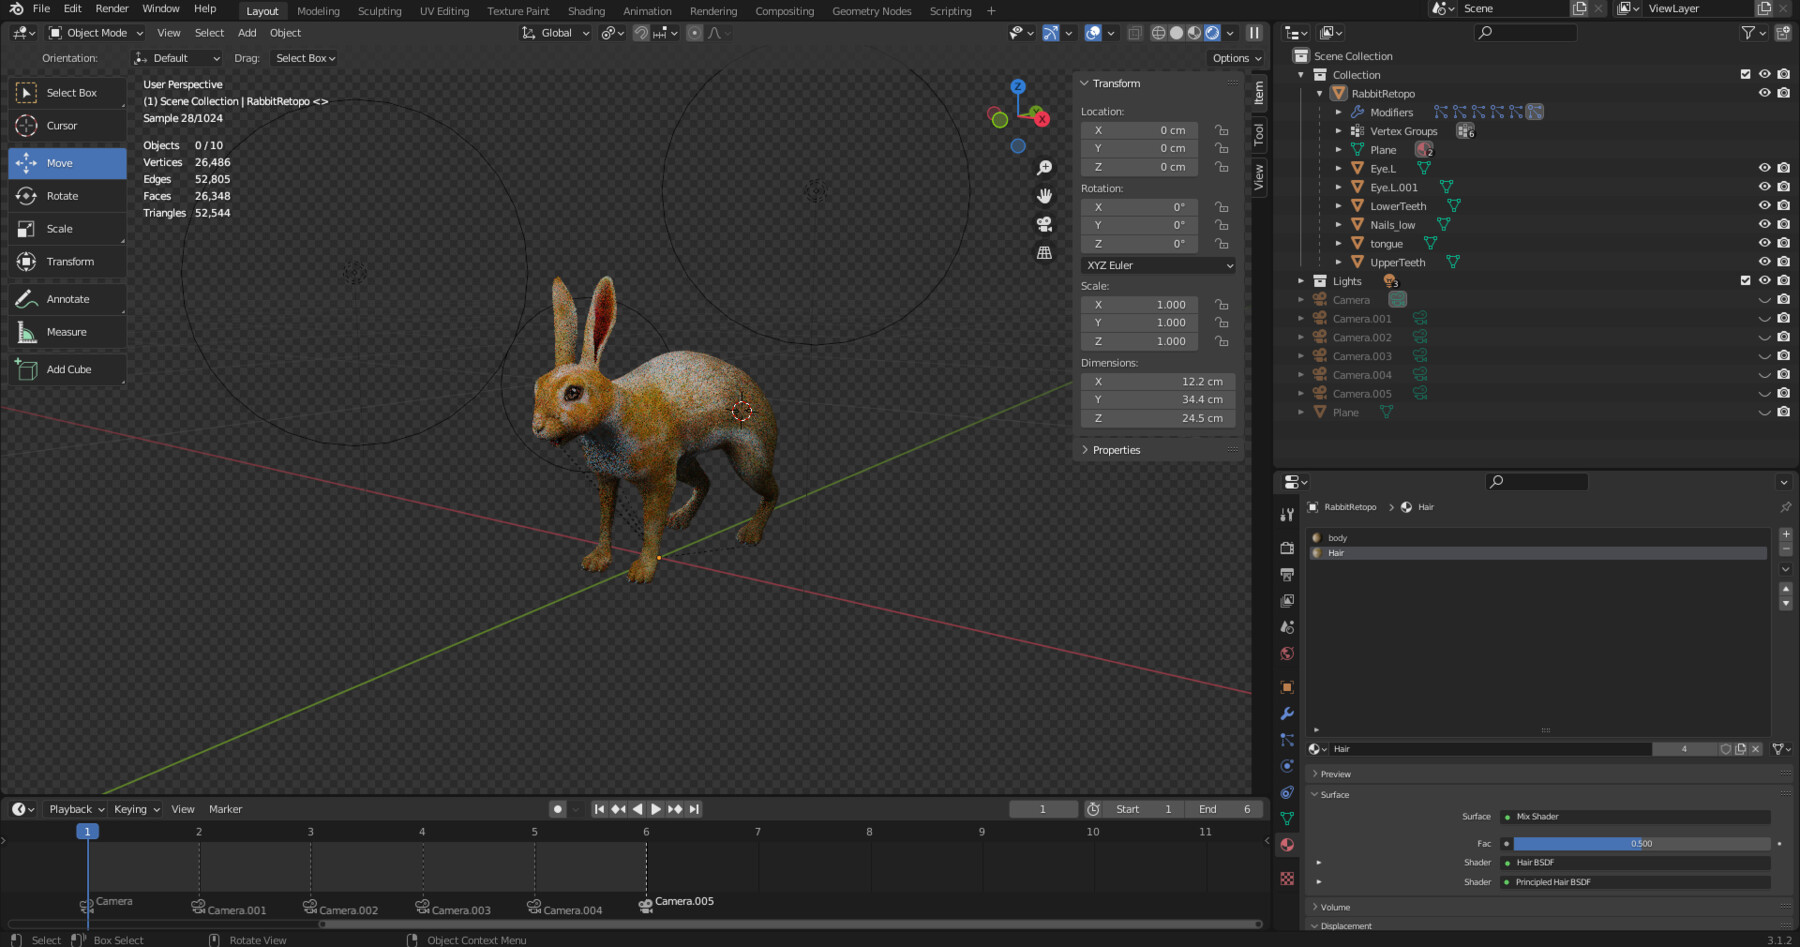Expand the Modifiers entry under RabbitRetopo

point(1340,112)
